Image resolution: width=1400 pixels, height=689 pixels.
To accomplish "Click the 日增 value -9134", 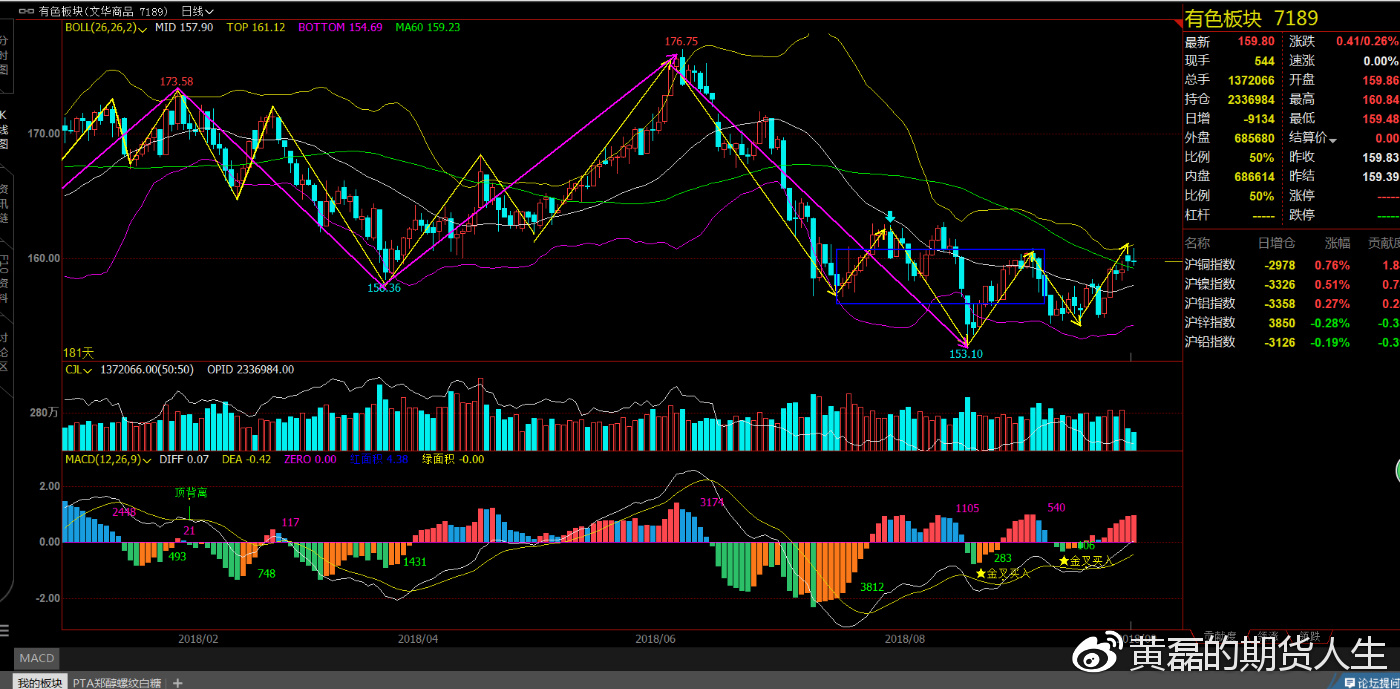I will pos(1258,119).
